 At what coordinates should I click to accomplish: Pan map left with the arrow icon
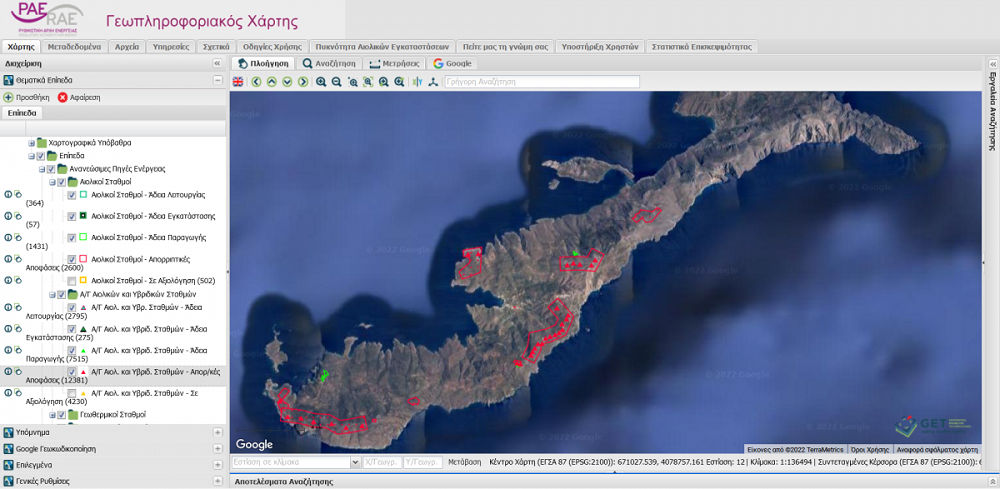click(256, 82)
